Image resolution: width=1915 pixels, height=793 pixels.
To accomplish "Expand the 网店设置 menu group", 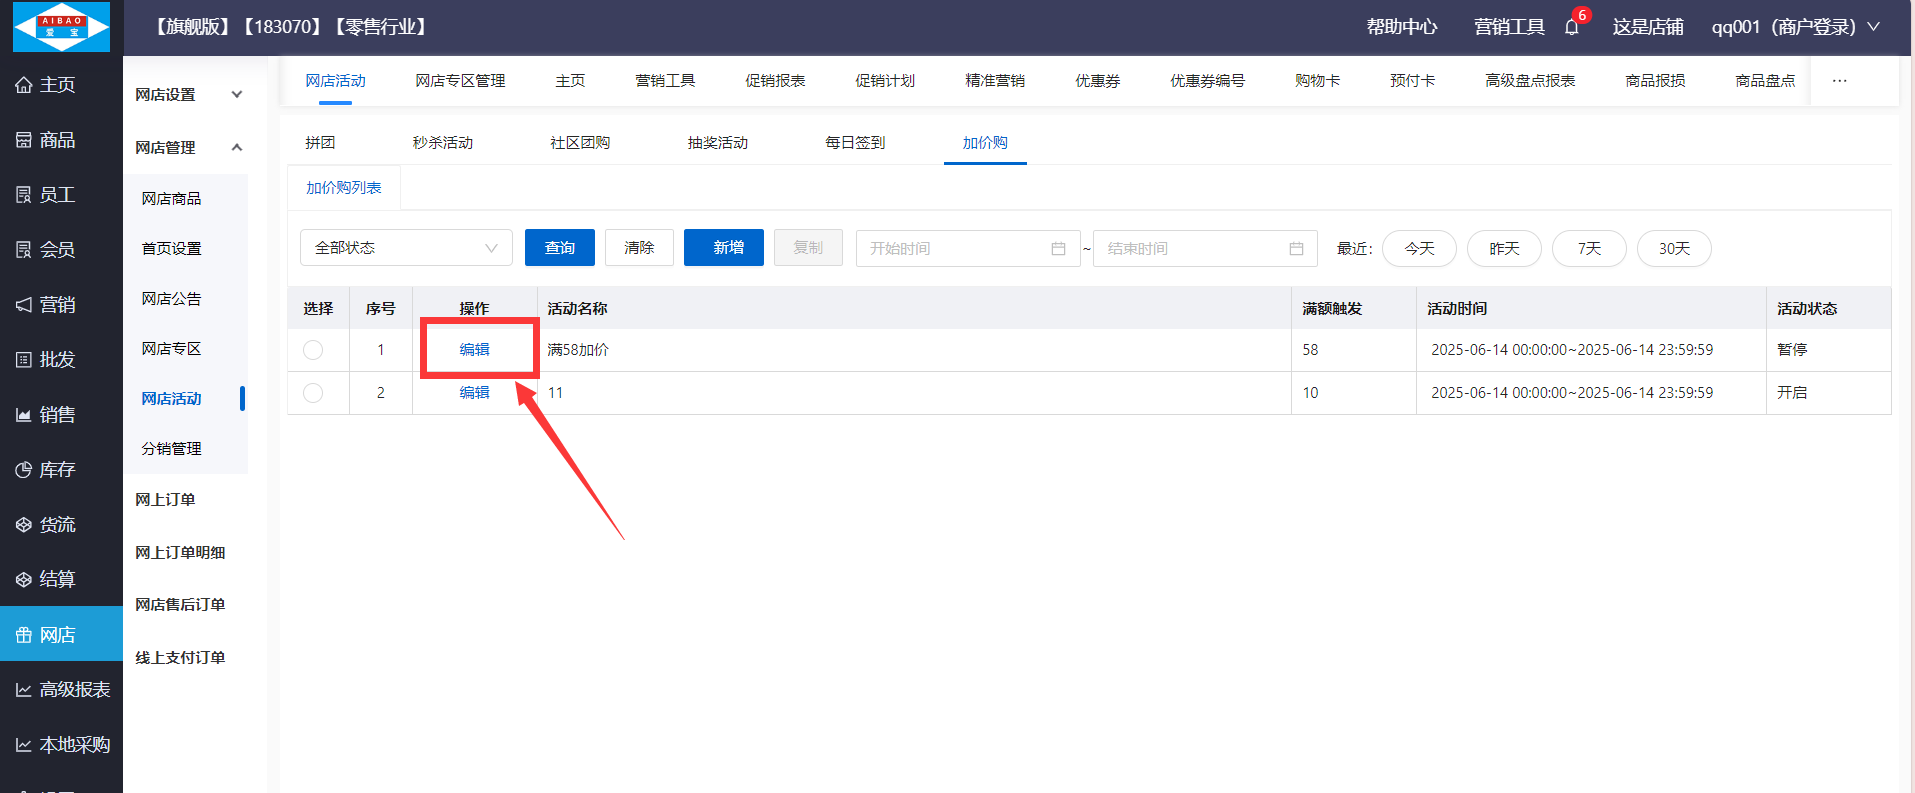I will [x=188, y=95].
